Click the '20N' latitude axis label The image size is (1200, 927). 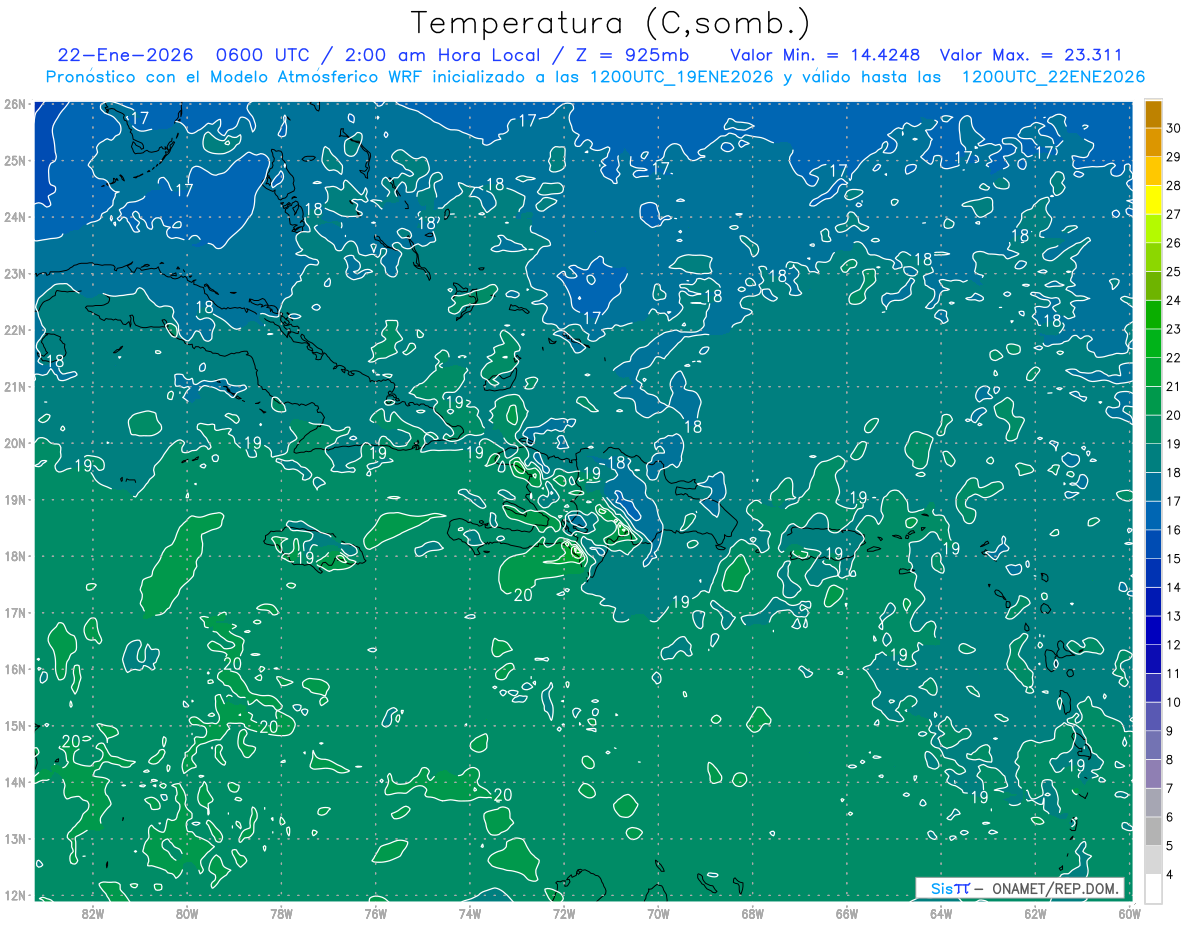(14, 443)
